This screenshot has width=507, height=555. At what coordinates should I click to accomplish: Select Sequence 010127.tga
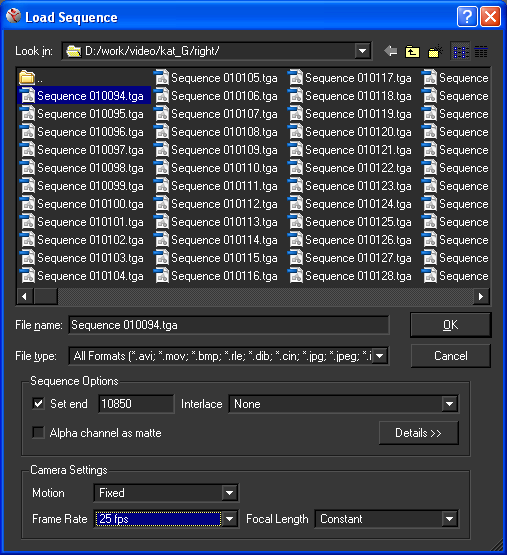350,258
